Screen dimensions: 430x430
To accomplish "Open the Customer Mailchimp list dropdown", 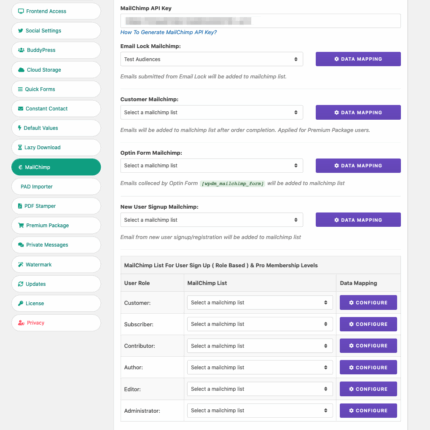I will point(212,112).
